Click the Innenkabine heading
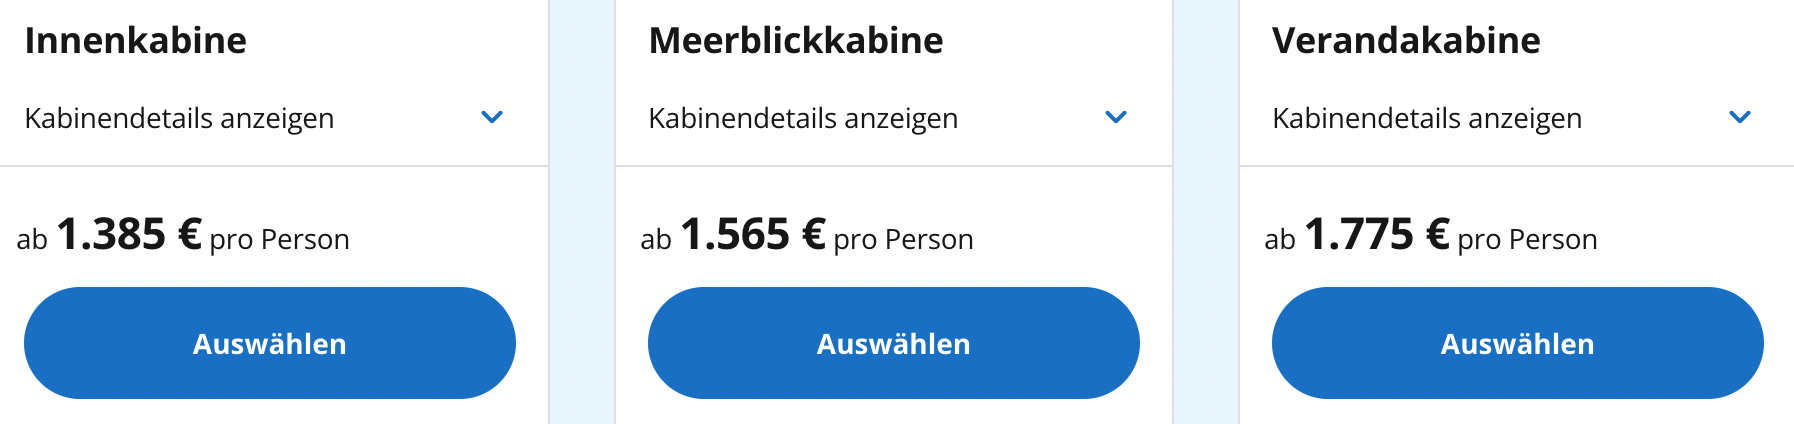1794x424 pixels. point(136,41)
